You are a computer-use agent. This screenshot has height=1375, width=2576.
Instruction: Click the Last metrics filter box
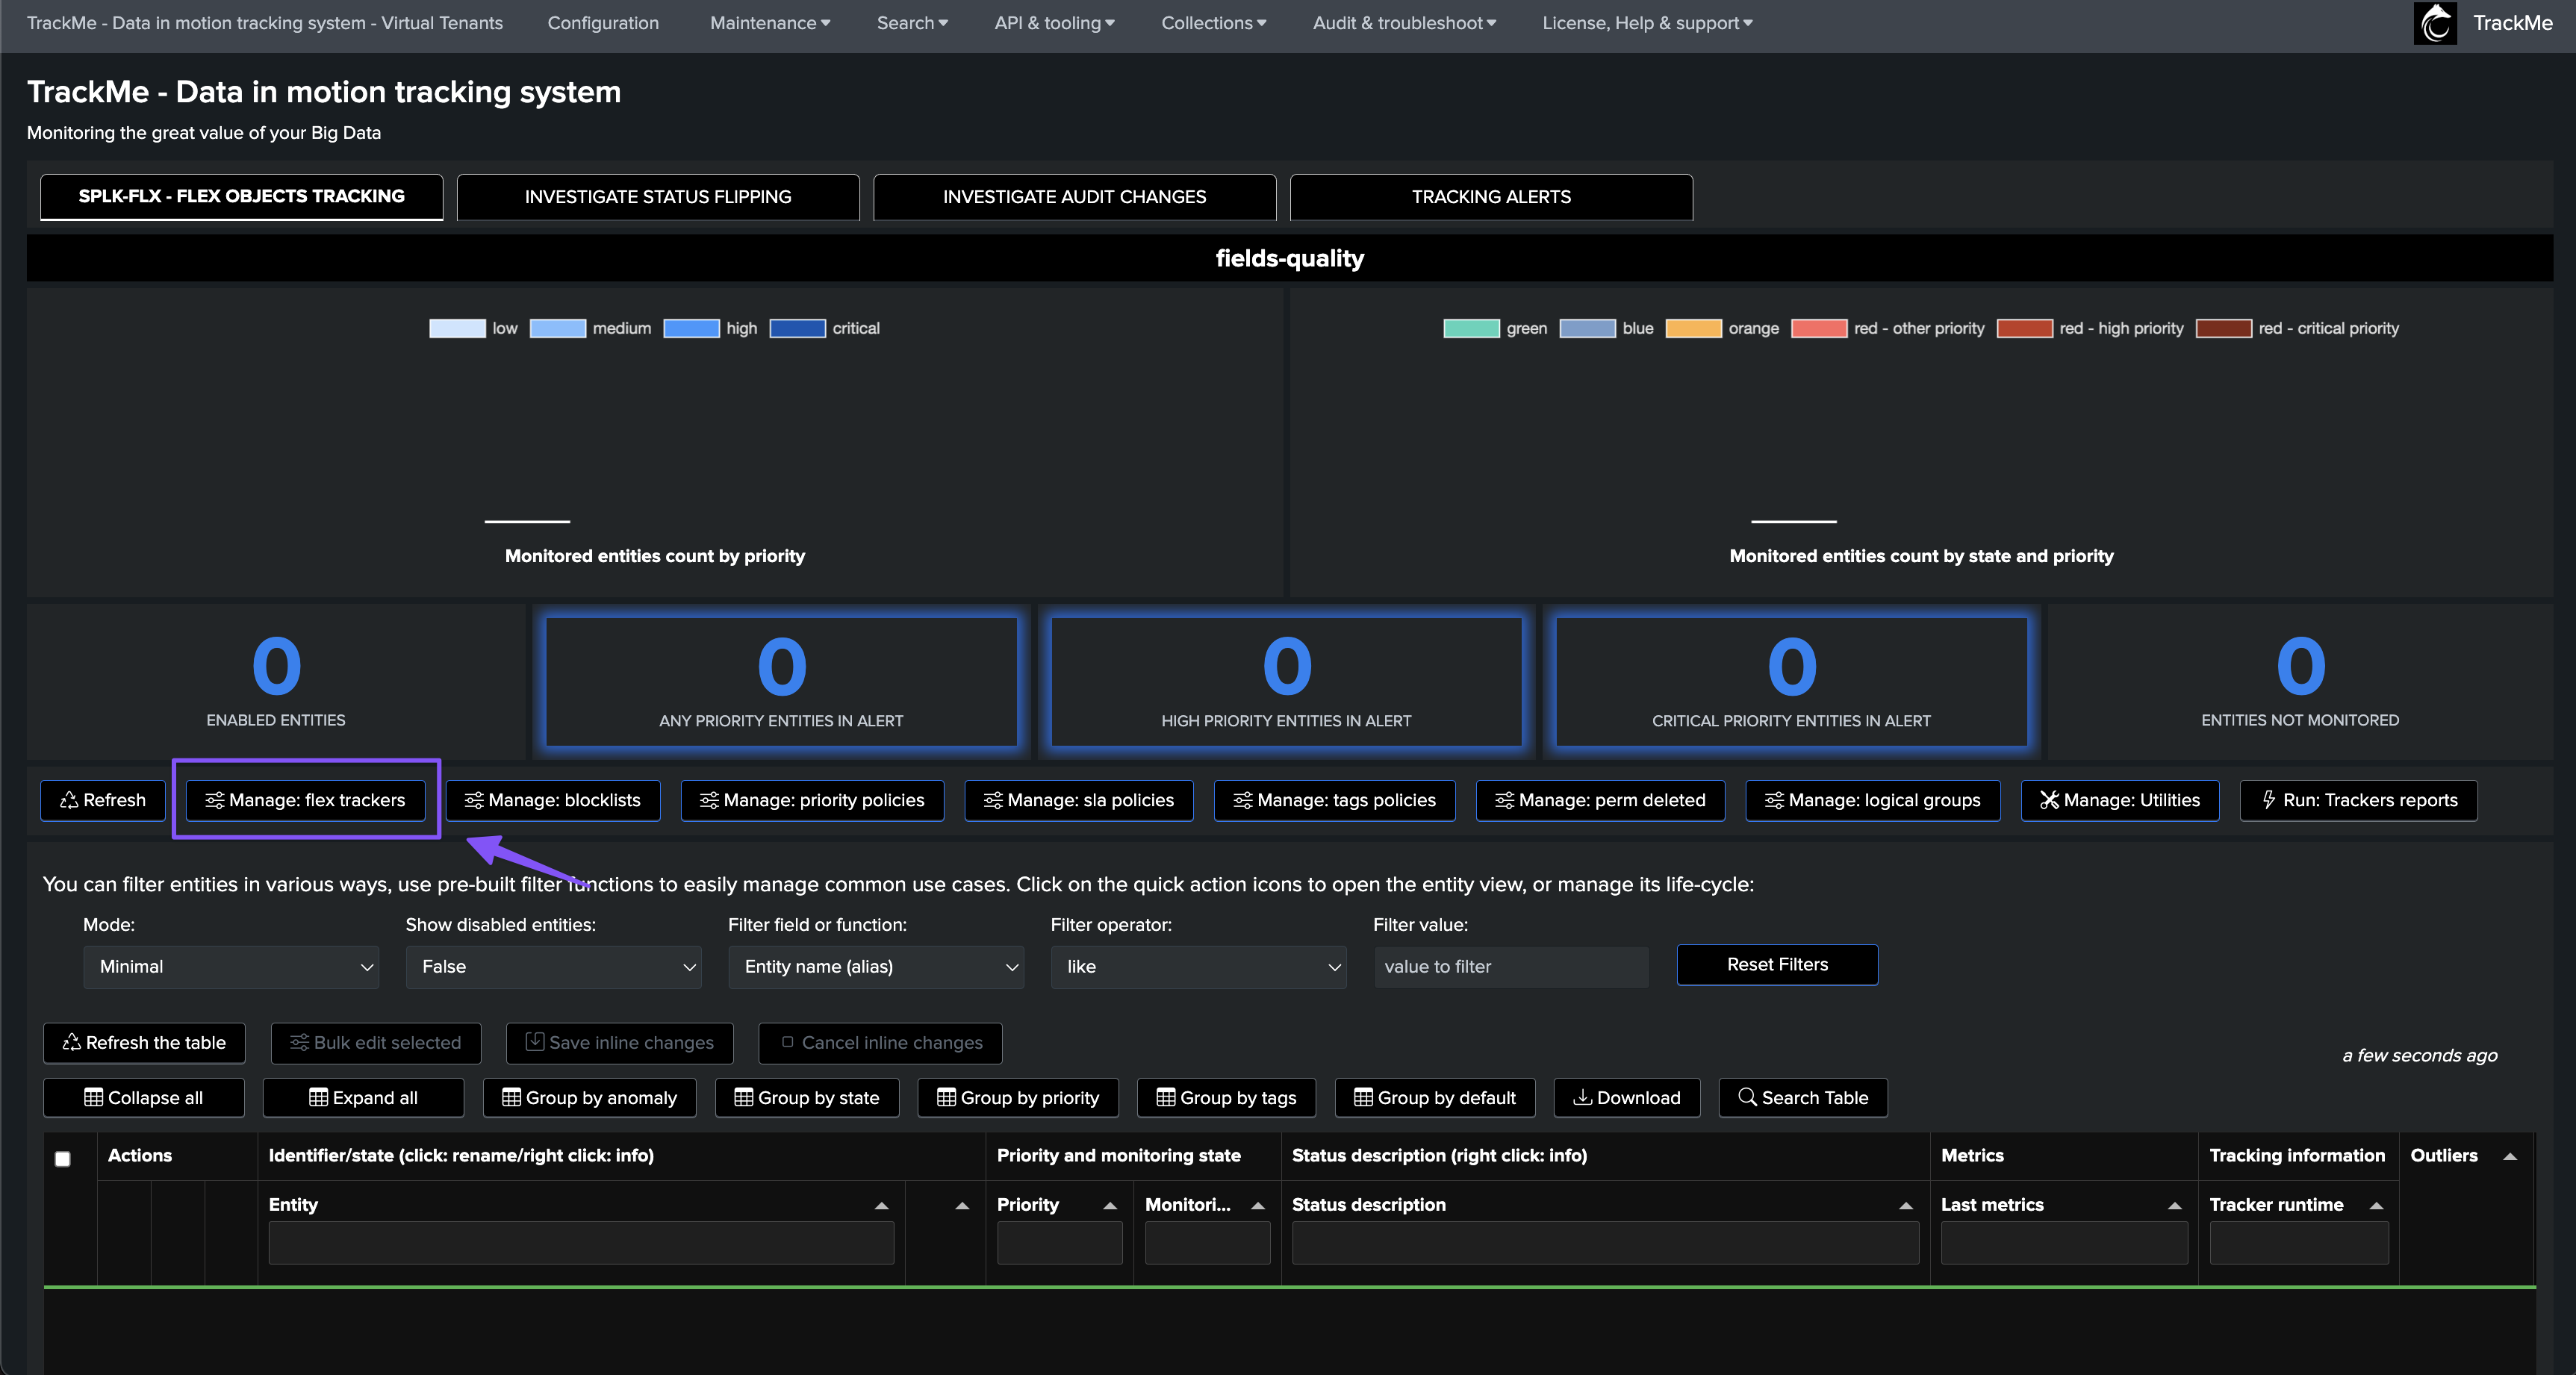click(x=2064, y=1244)
